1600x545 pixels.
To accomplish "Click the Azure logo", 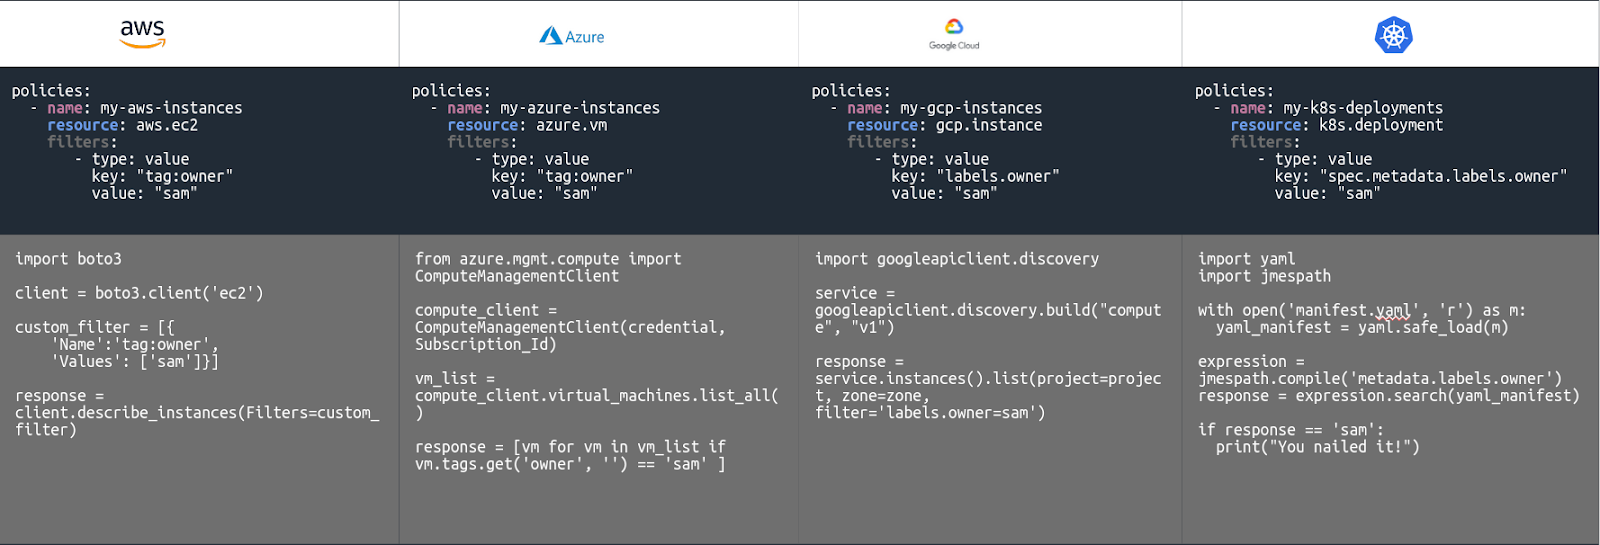I will (x=572, y=36).
